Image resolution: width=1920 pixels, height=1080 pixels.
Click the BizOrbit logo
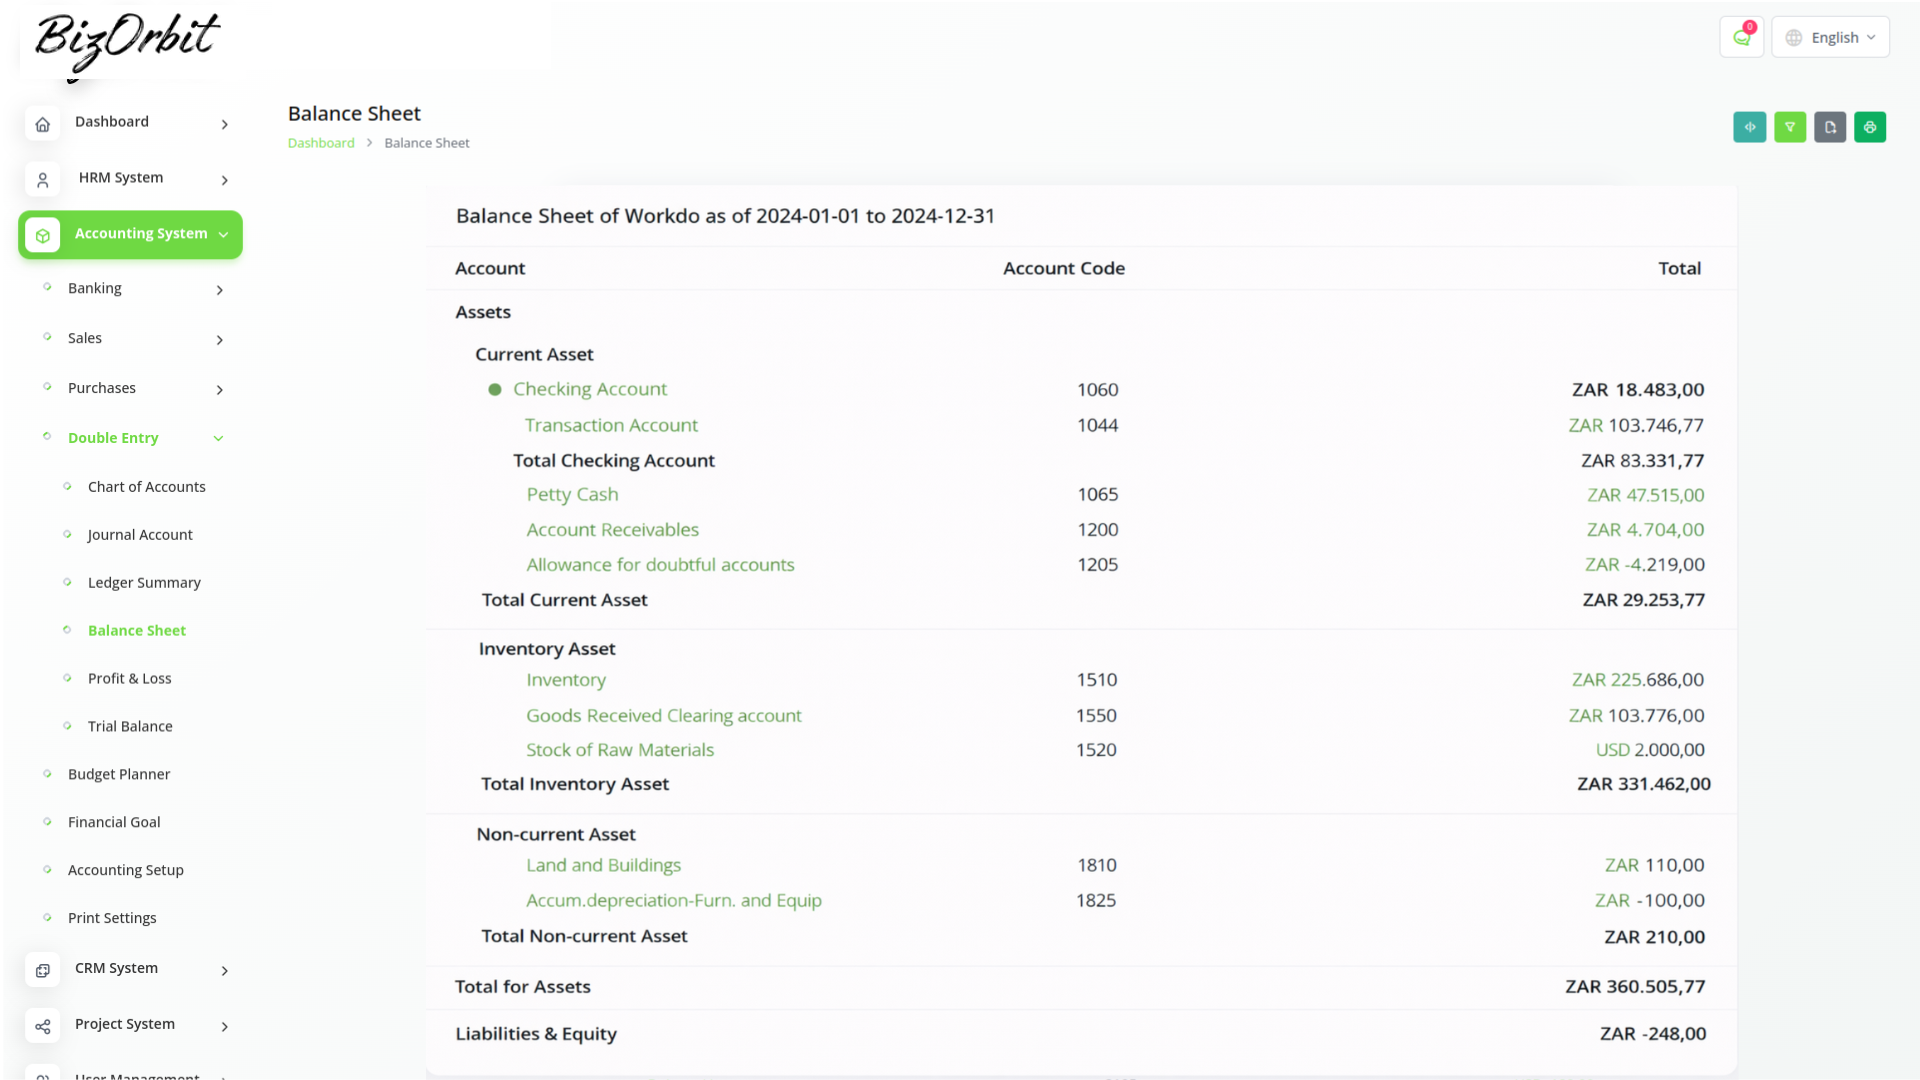(126, 42)
